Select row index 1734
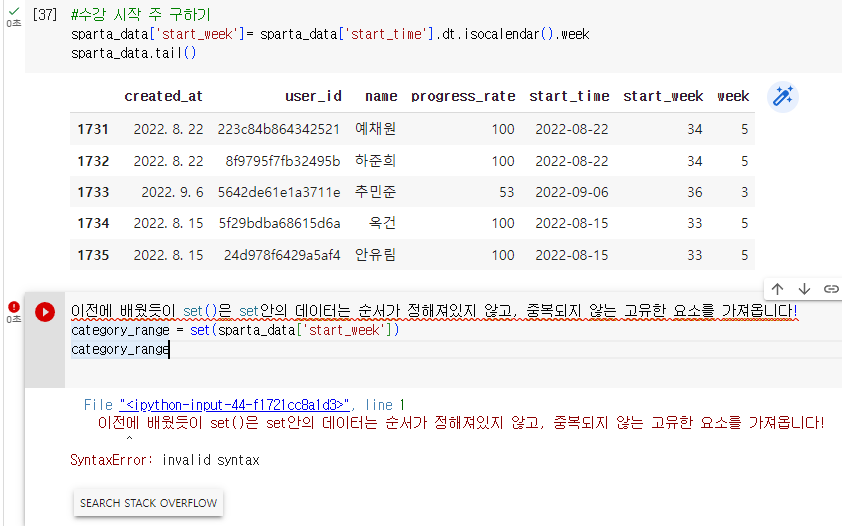Screen dimensions: 842x526 coord(93,223)
